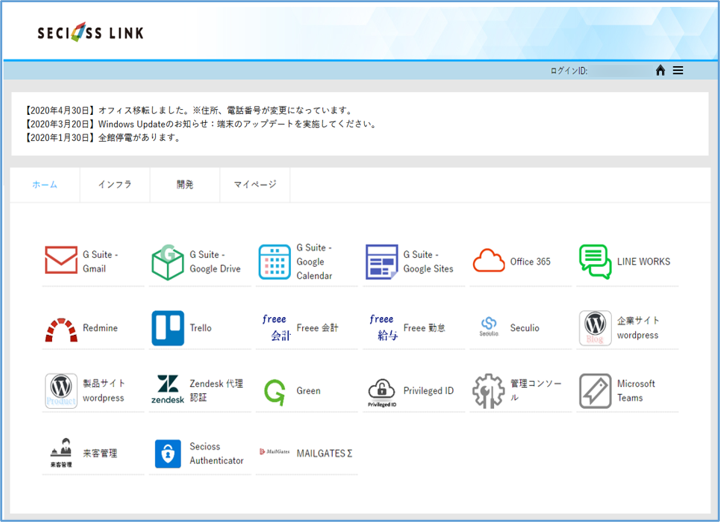Click the Windows Update announcement line
The width and height of the screenshot is (720, 522).
(201, 124)
